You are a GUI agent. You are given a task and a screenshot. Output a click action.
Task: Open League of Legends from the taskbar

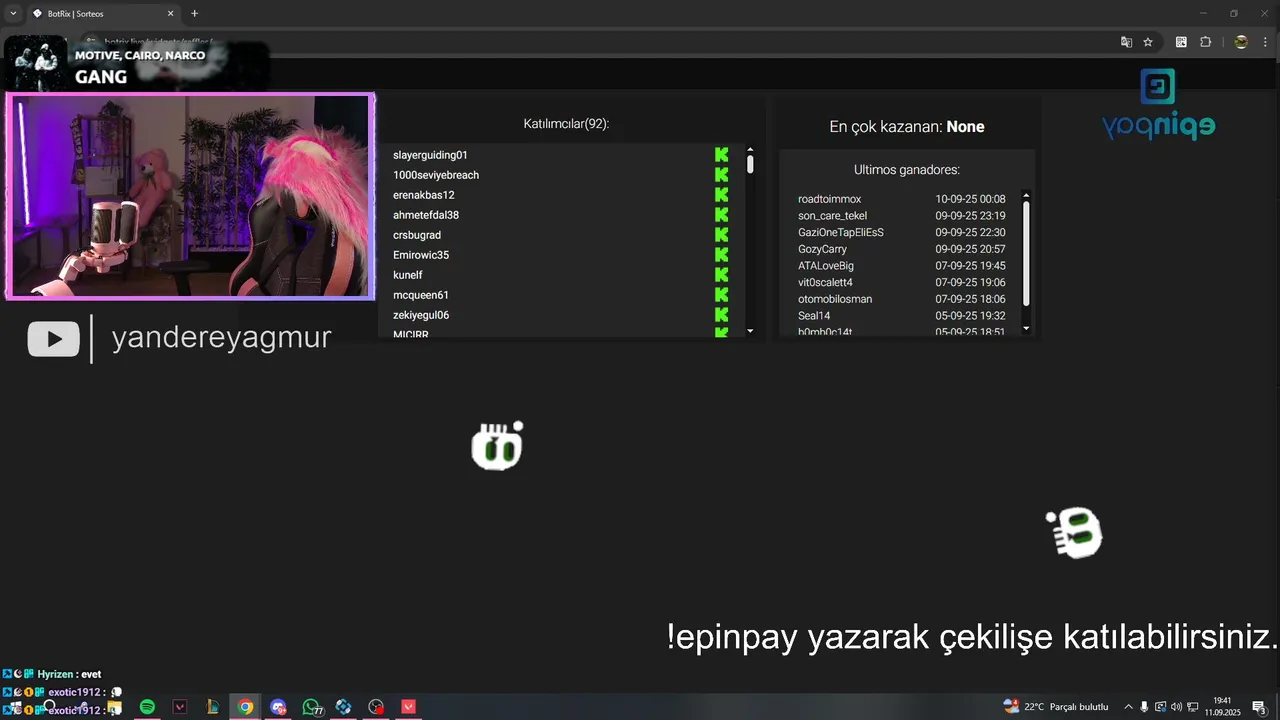tap(213, 707)
